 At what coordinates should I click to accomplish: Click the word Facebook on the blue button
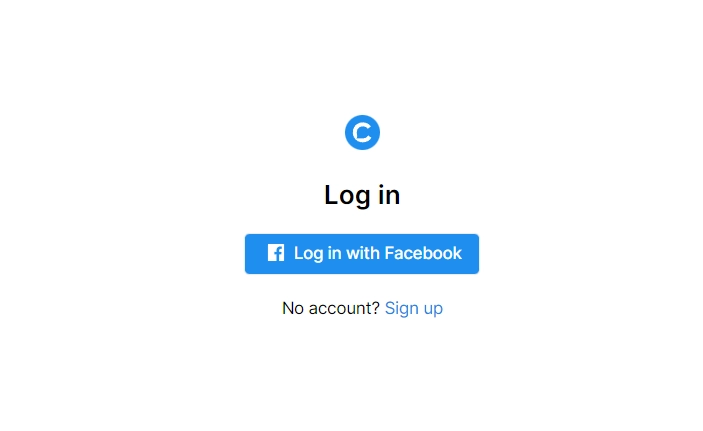423,253
